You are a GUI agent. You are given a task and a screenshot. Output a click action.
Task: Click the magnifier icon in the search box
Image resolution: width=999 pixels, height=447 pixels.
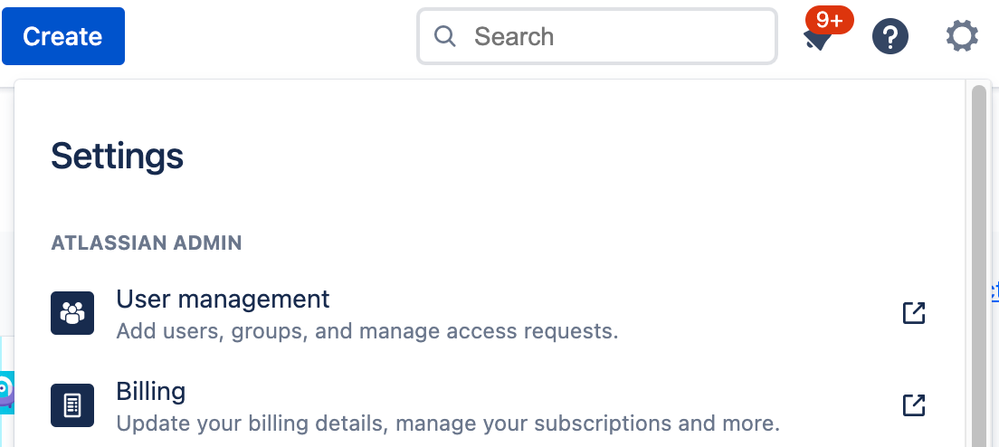(x=445, y=36)
